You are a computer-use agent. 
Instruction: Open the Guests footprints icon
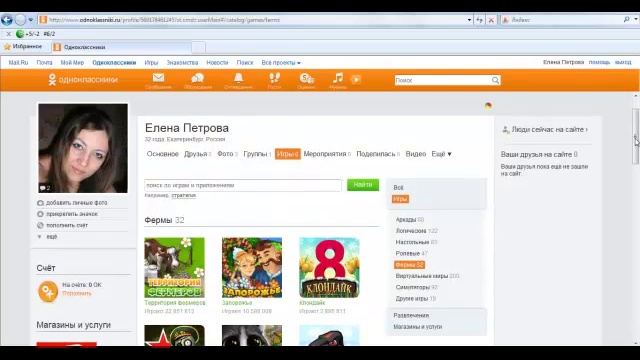pos(274,78)
